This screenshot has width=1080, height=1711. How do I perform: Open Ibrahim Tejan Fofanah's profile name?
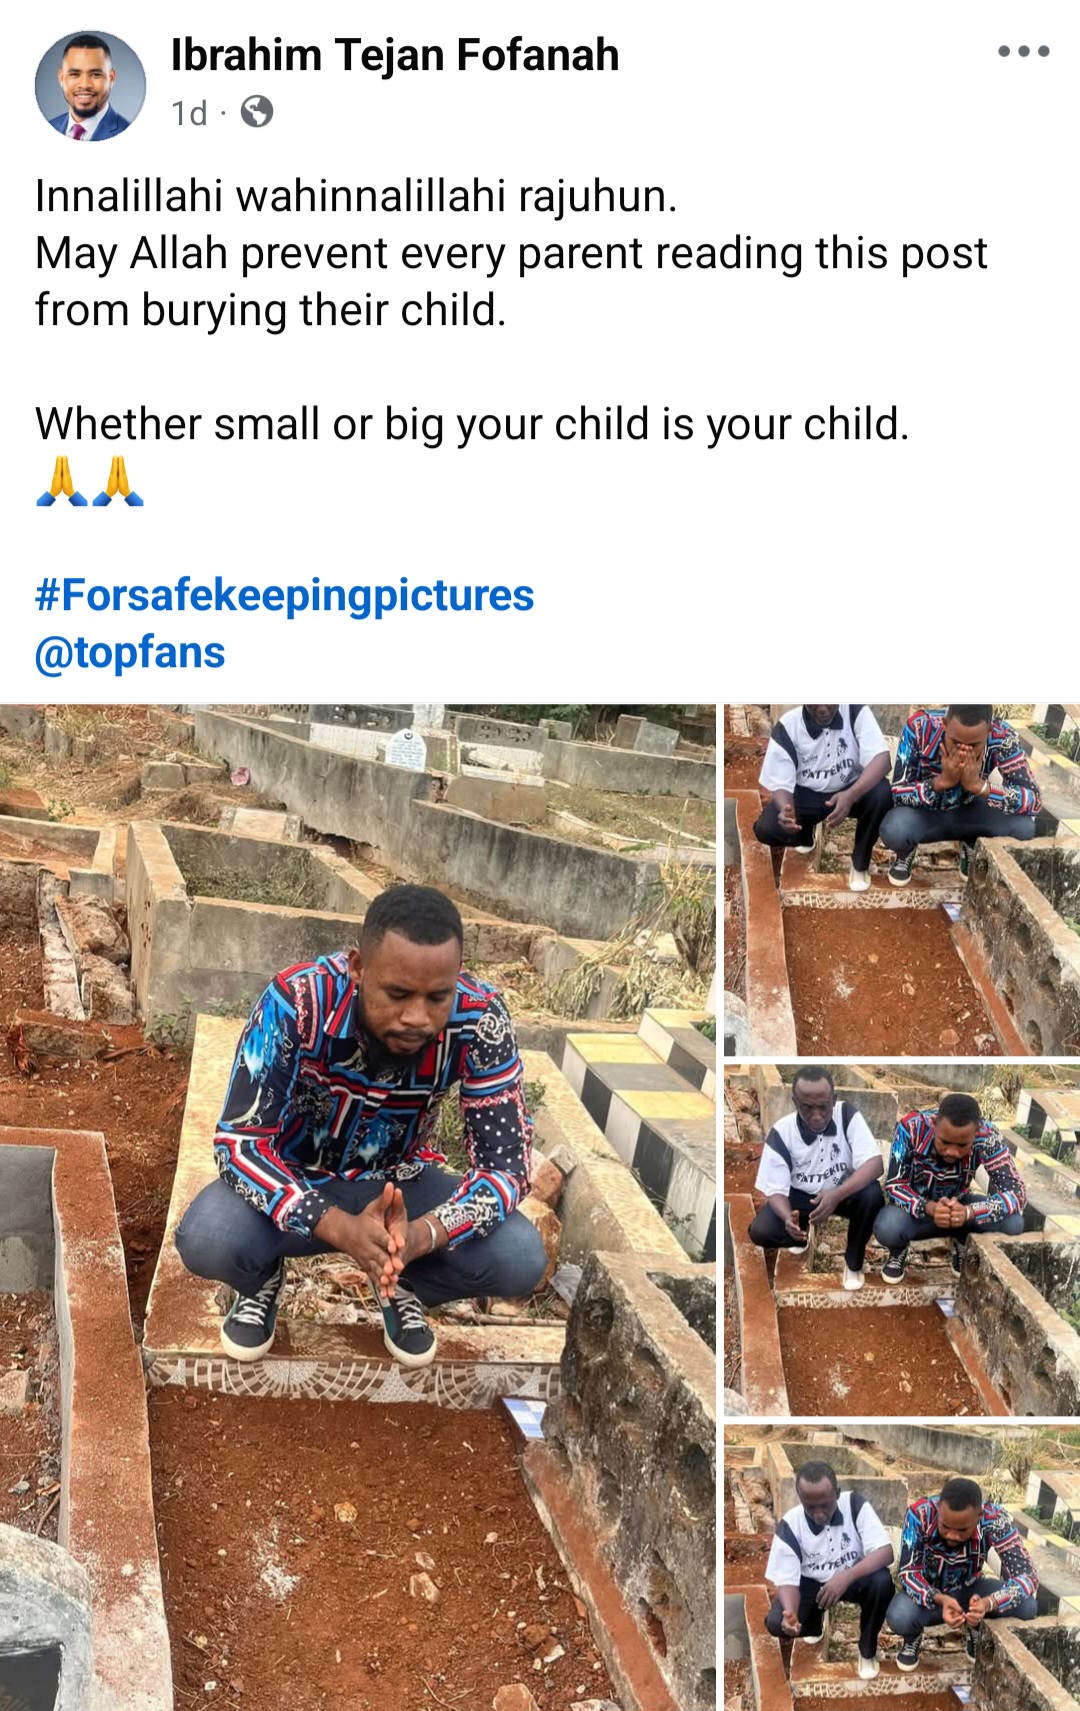point(395,55)
